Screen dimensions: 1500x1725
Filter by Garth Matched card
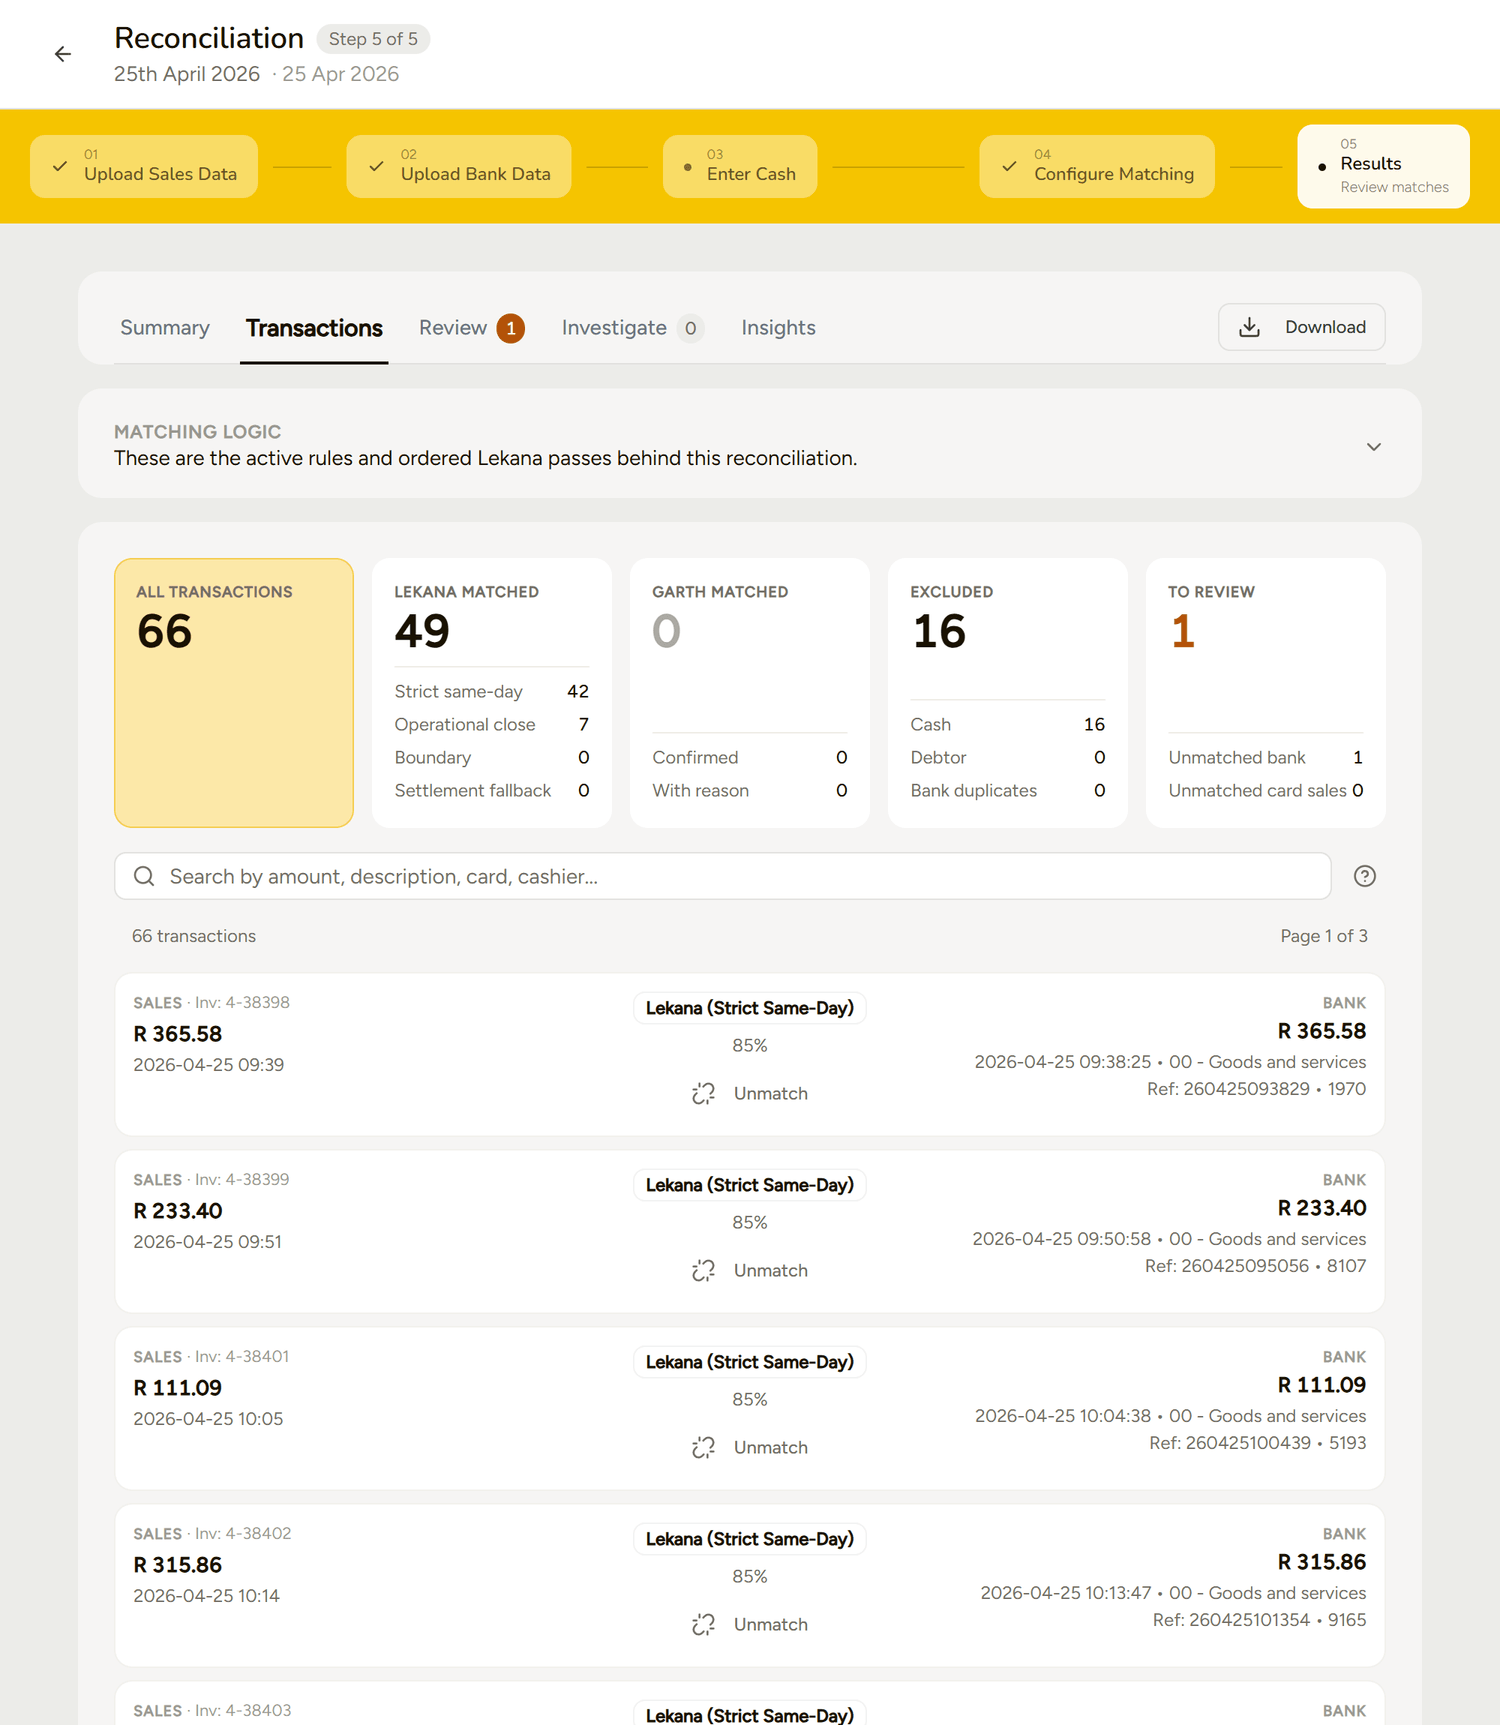click(750, 693)
